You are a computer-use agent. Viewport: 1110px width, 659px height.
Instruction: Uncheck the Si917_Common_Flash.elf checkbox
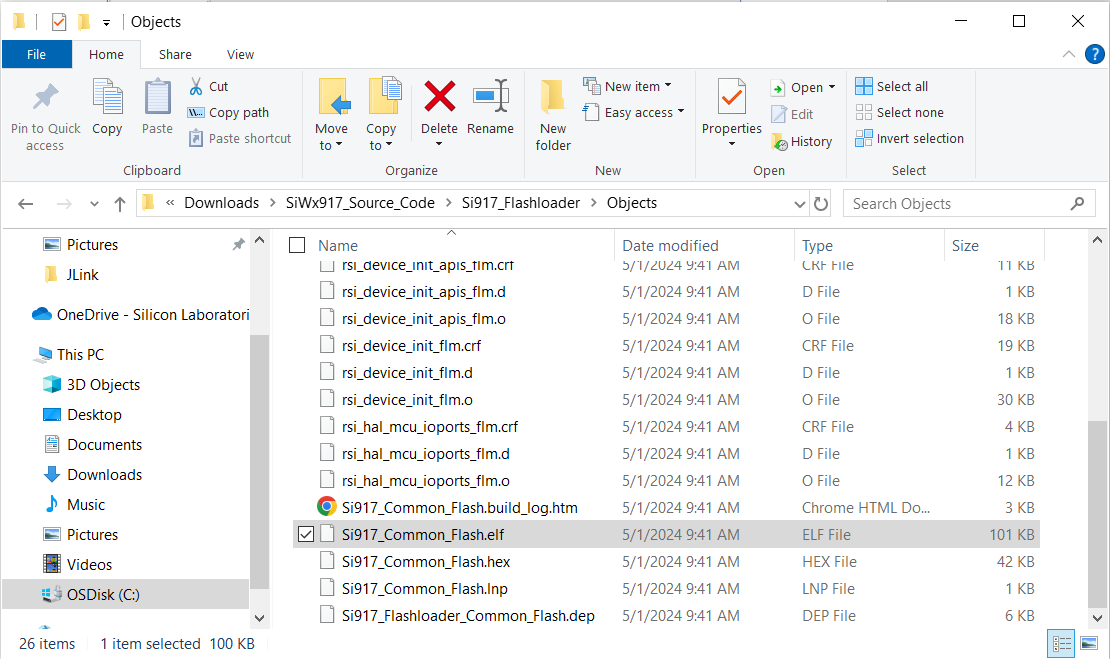click(306, 534)
